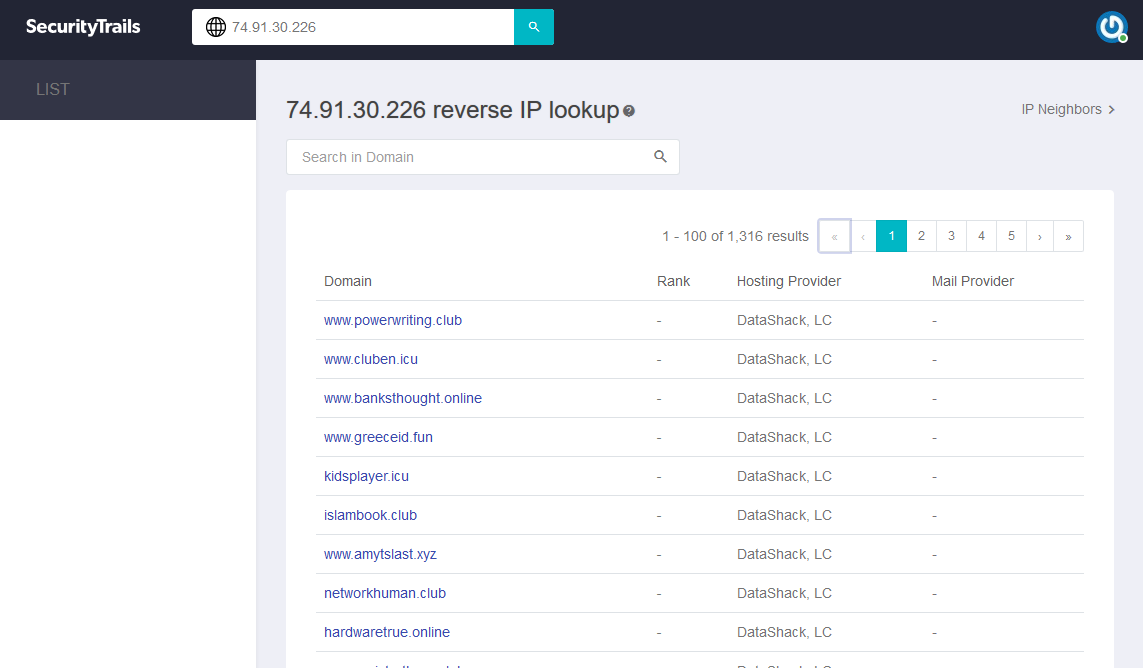
Task: Click the Hosting Provider column header
Action: pyautogui.click(x=789, y=281)
